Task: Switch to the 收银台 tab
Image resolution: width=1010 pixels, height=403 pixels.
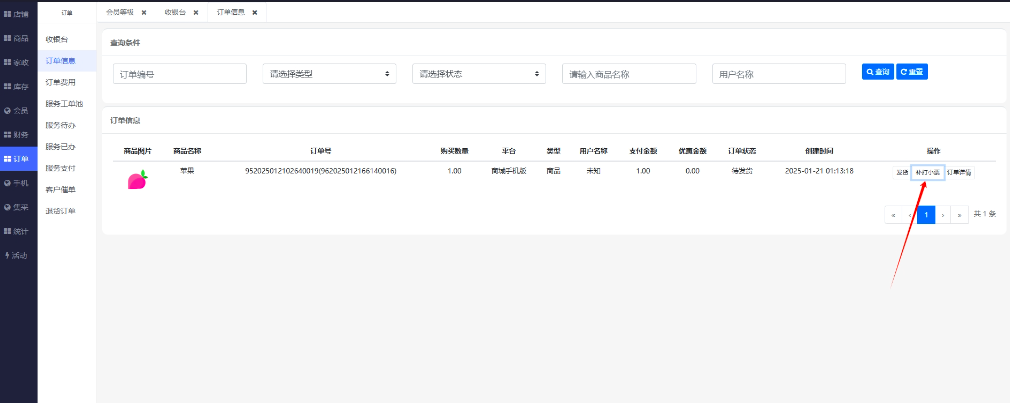Action: (177, 12)
